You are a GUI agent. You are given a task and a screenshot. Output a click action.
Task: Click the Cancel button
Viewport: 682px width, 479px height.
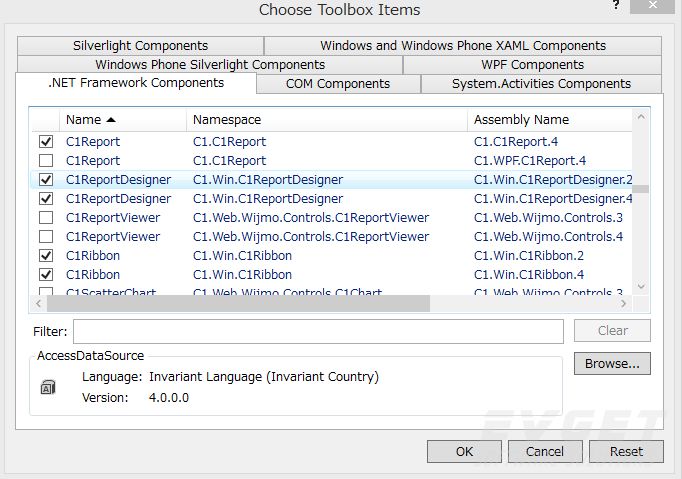click(x=545, y=452)
